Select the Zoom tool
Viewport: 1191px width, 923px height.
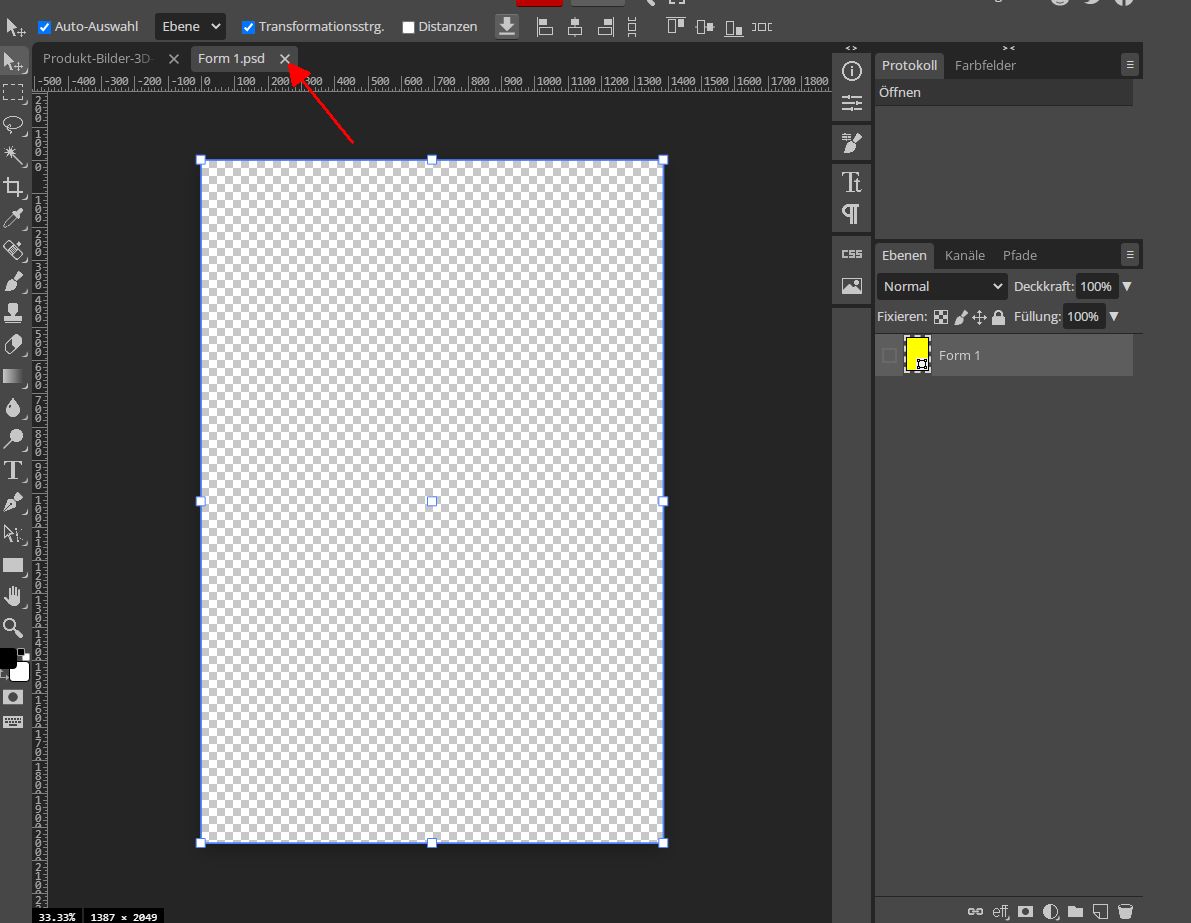pyautogui.click(x=13, y=628)
